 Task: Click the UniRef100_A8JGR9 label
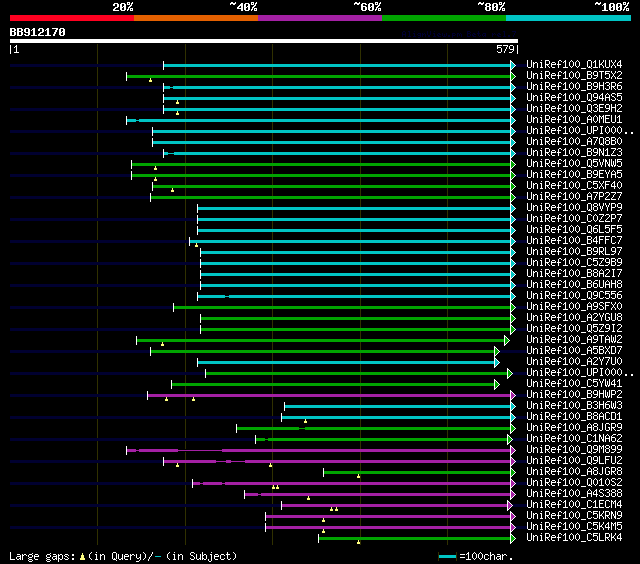tap(574, 428)
